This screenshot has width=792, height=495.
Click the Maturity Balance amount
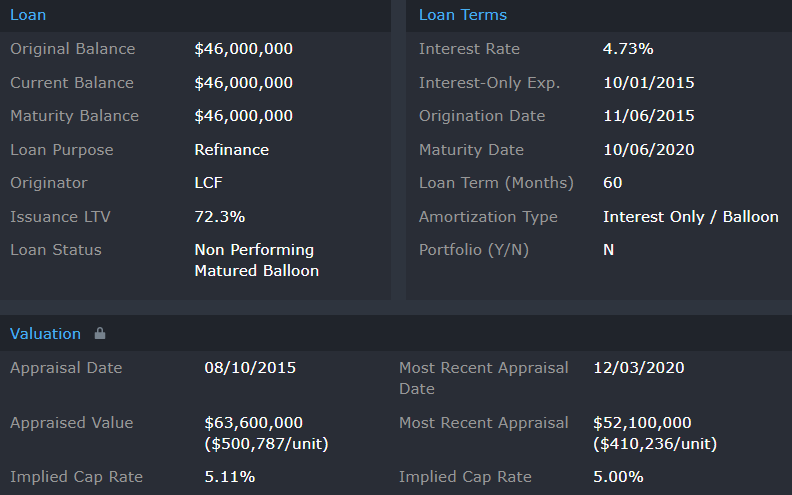click(243, 116)
